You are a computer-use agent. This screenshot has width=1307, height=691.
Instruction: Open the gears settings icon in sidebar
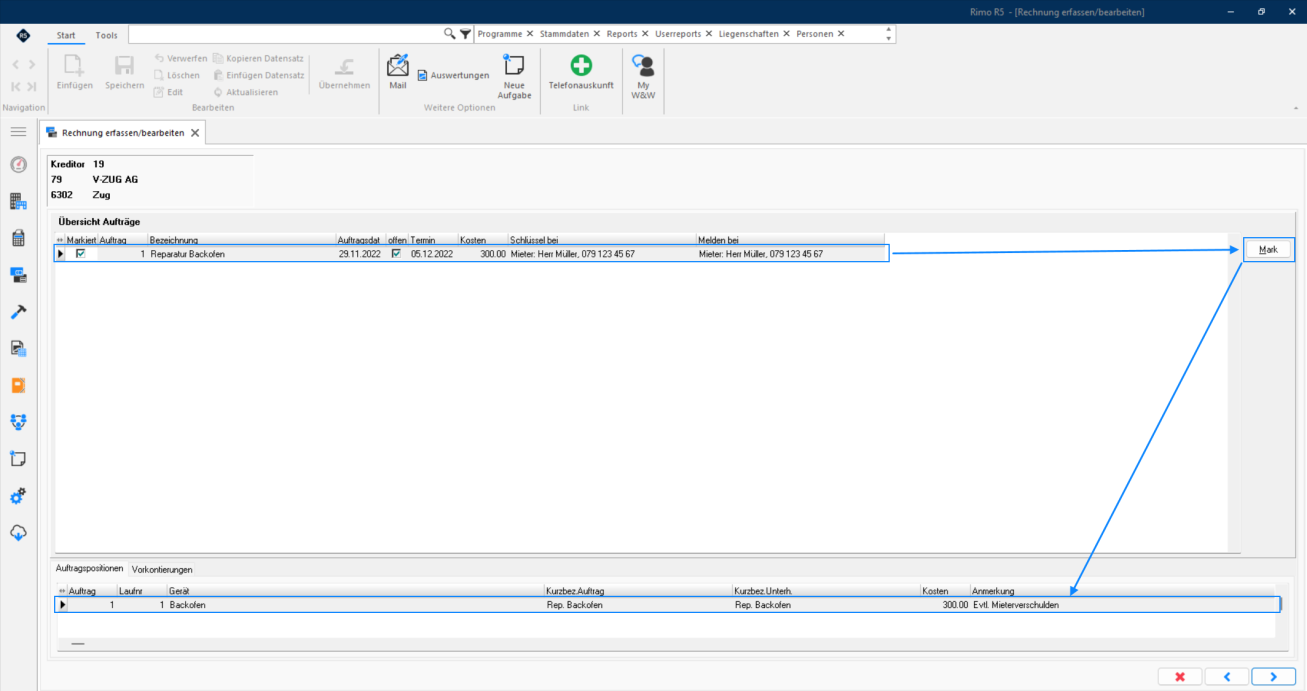[x=18, y=496]
